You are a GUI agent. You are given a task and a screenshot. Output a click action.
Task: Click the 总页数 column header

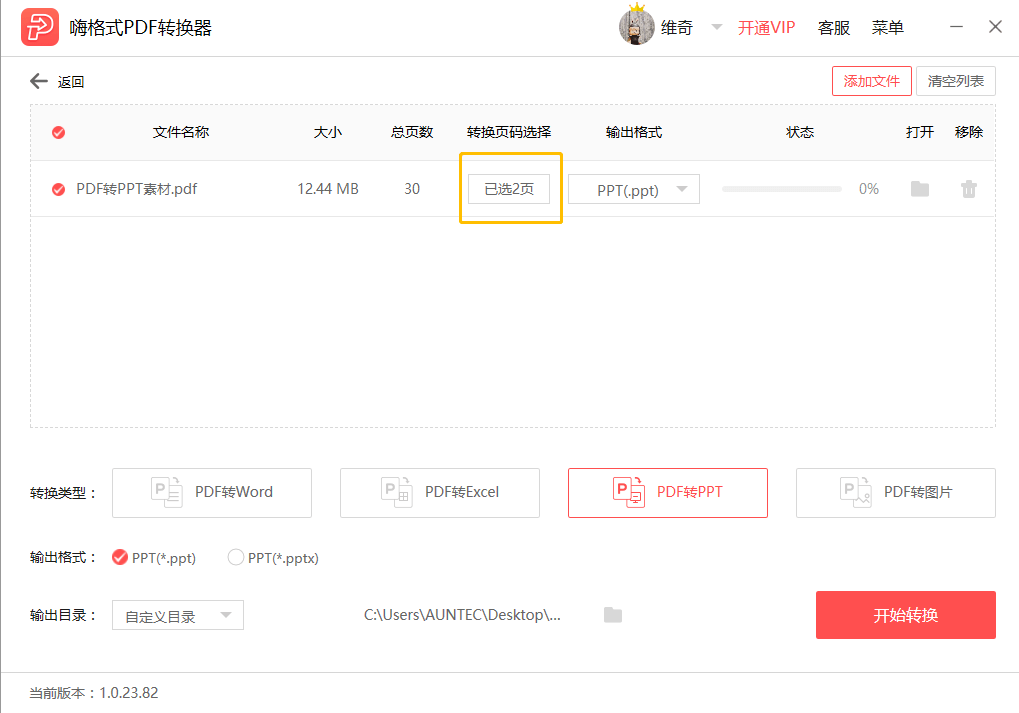pos(412,133)
